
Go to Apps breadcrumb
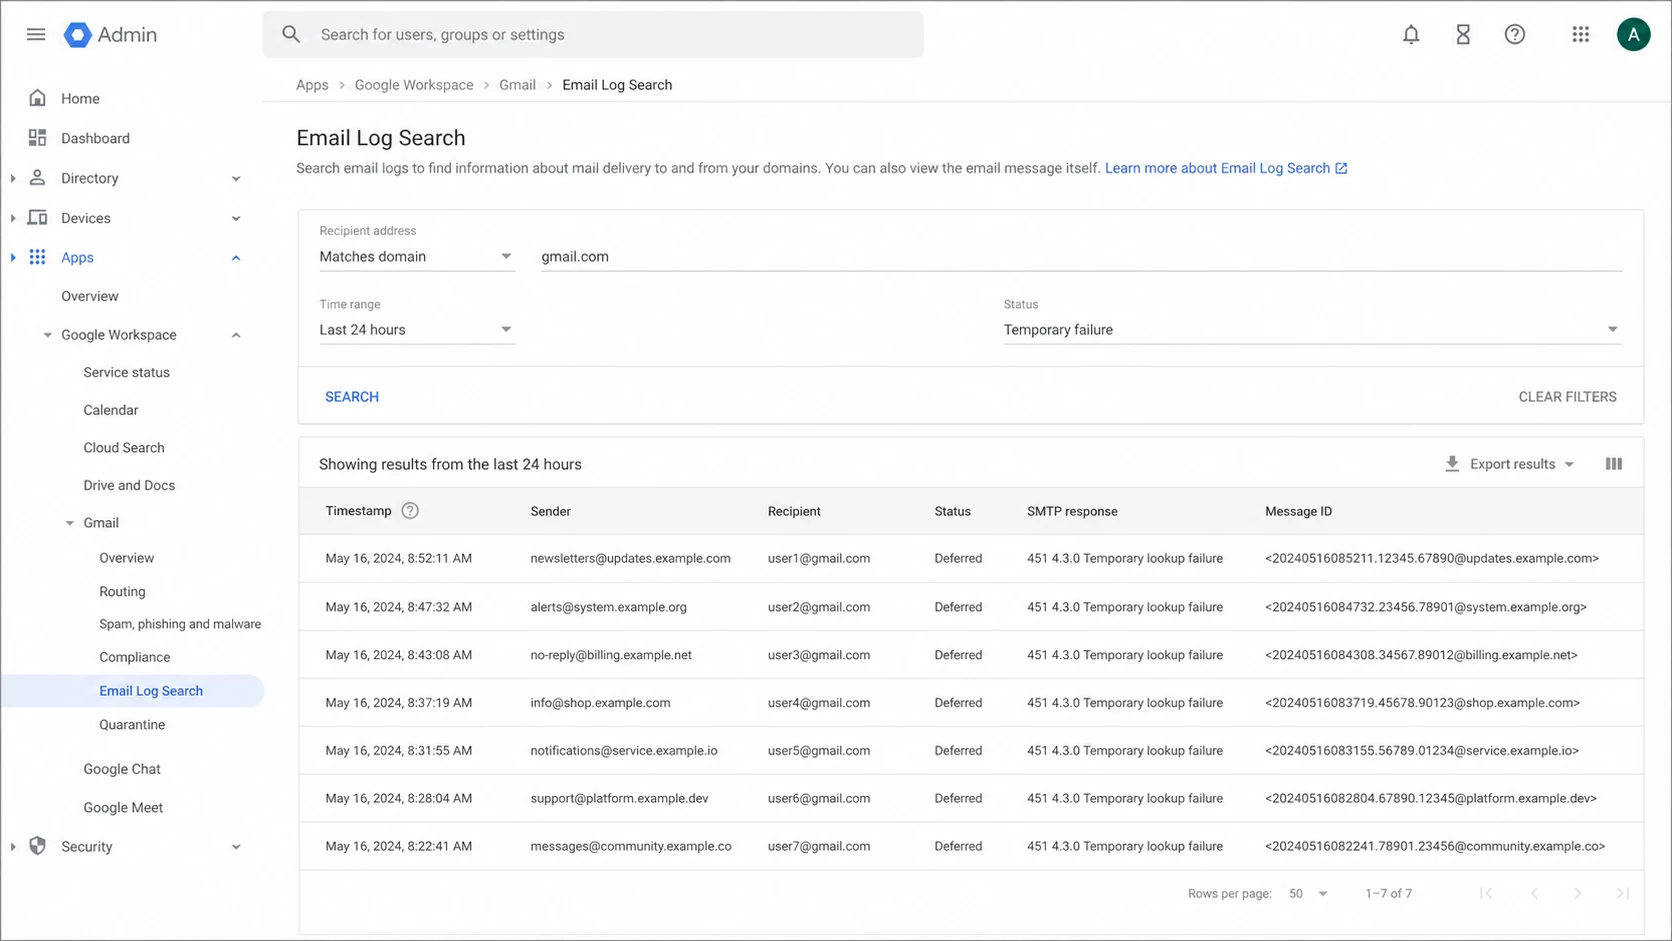pos(312,85)
